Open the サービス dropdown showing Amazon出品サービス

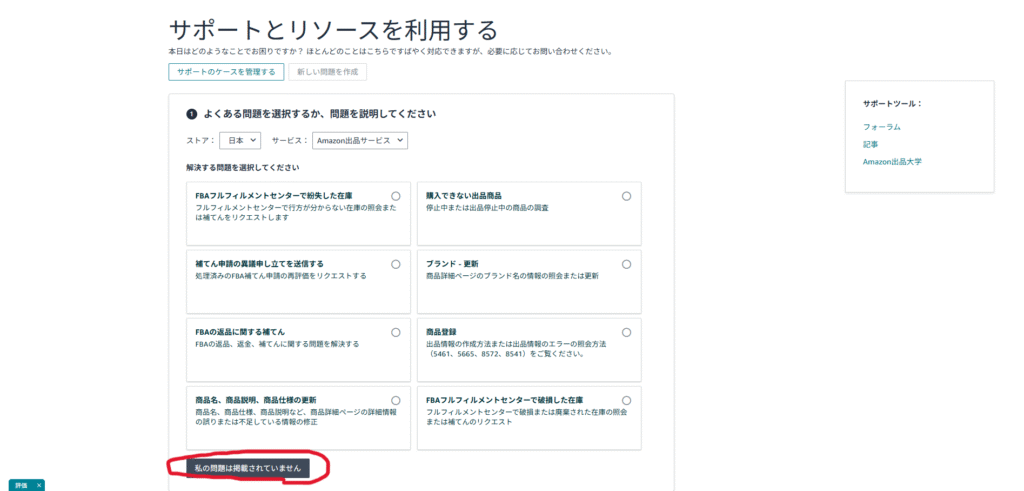pos(360,140)
